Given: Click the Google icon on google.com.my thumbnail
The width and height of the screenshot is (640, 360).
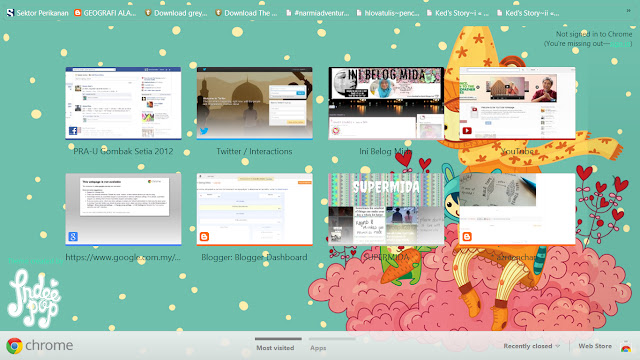Looking at the screenshot, I should 73,236.
